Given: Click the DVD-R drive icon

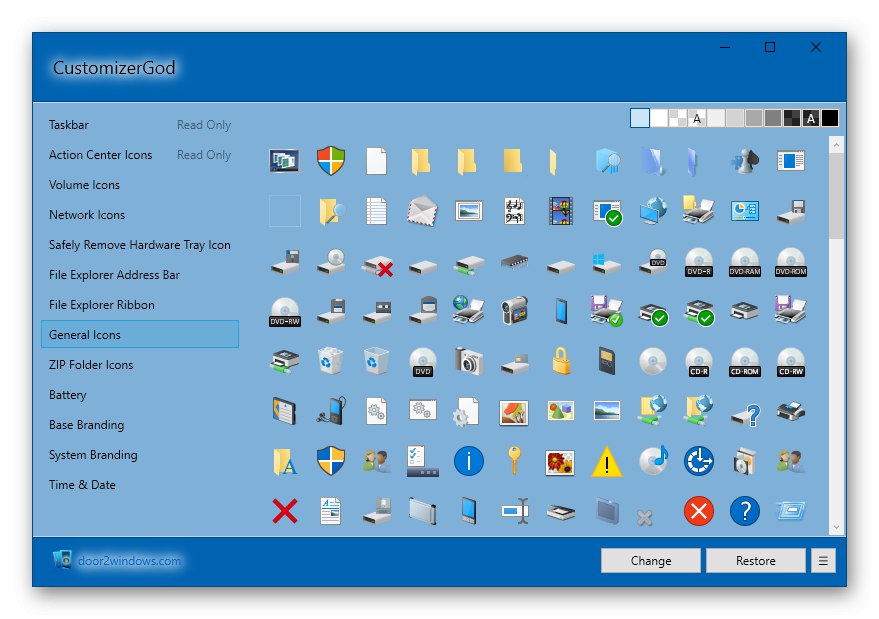Looking at the screenshot, I should point(698,261).
